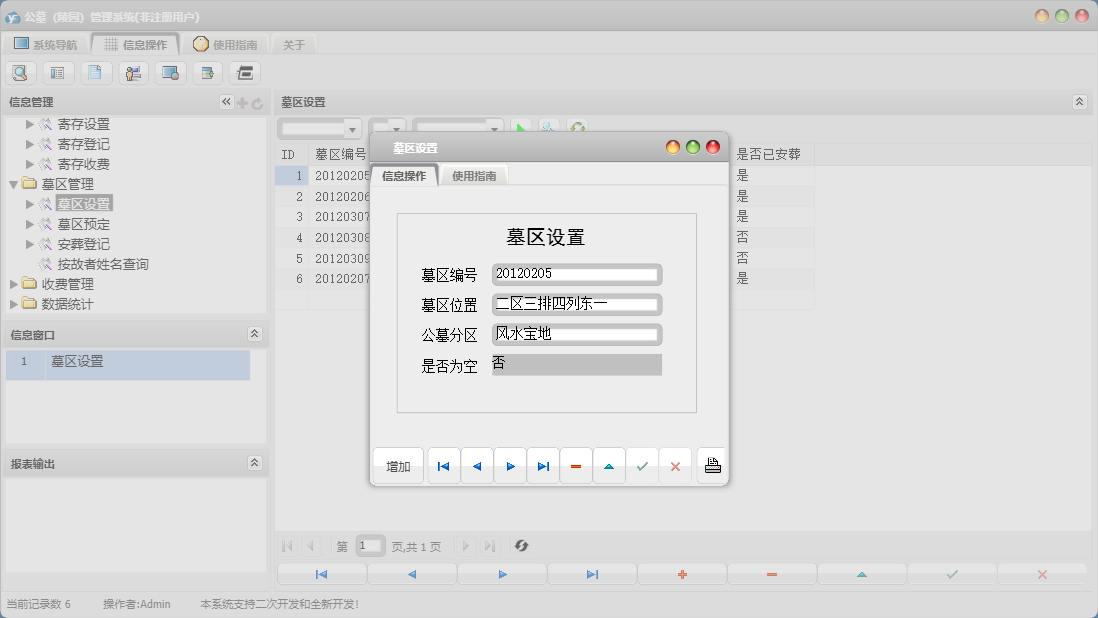The width and height of the screenshot is (1098, 618).
Task: Collapse the 信息窗口 panel
Action: 254,334
